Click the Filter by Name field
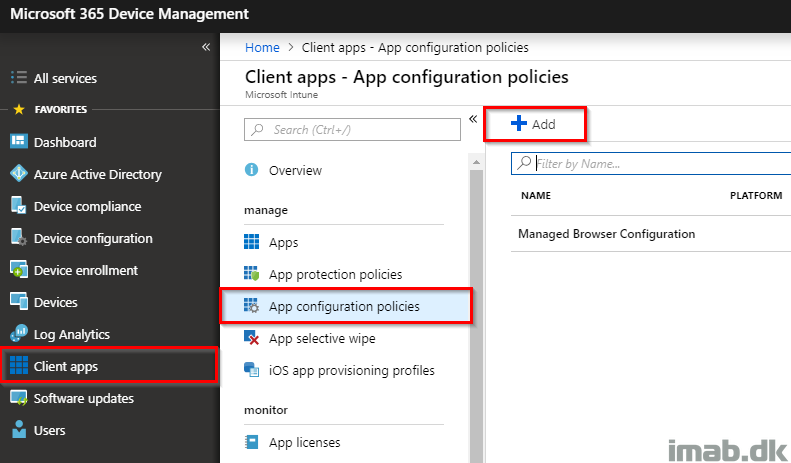 pyautogui.click(x=651, y=164)
